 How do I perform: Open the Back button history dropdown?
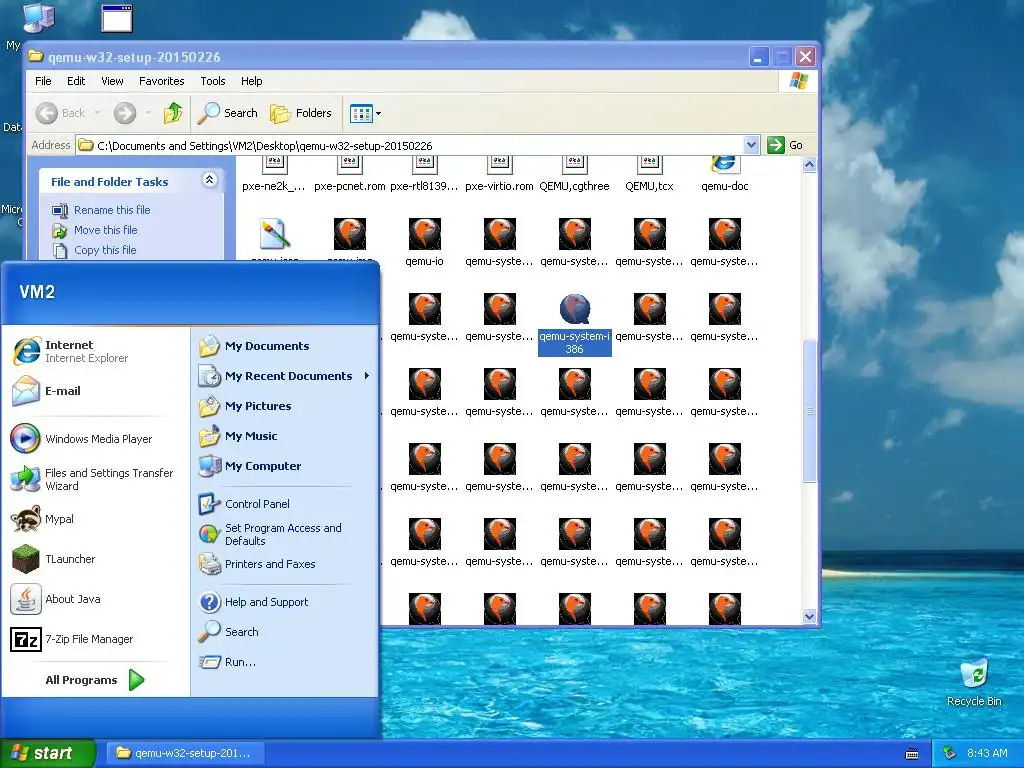point(97,113)
